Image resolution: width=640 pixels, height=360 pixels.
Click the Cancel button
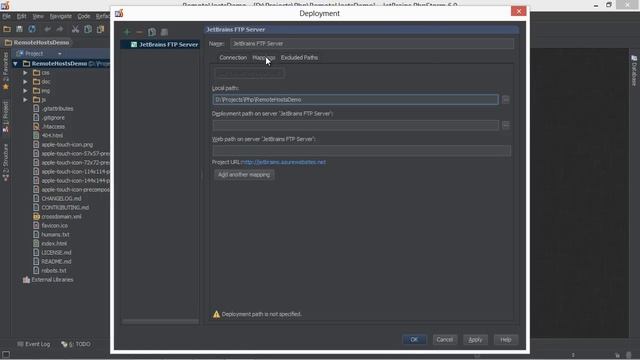pyautogui.click(x=444, y=340)
